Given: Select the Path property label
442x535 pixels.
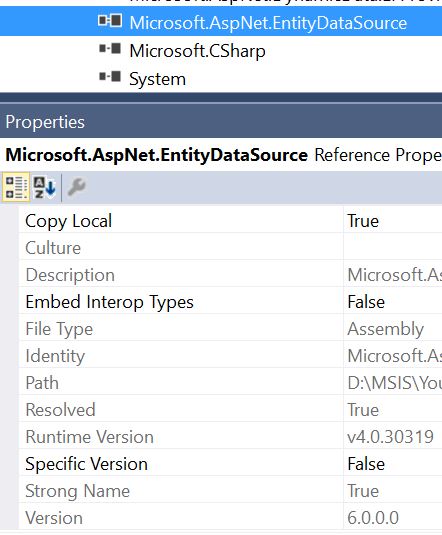Looking at the screenshot, I should pyautogui.click(x=42, y=383).
